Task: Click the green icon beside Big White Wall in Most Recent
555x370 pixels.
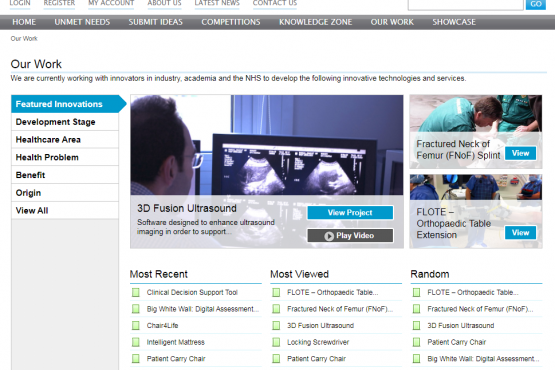Action: (x=136, y=309)
